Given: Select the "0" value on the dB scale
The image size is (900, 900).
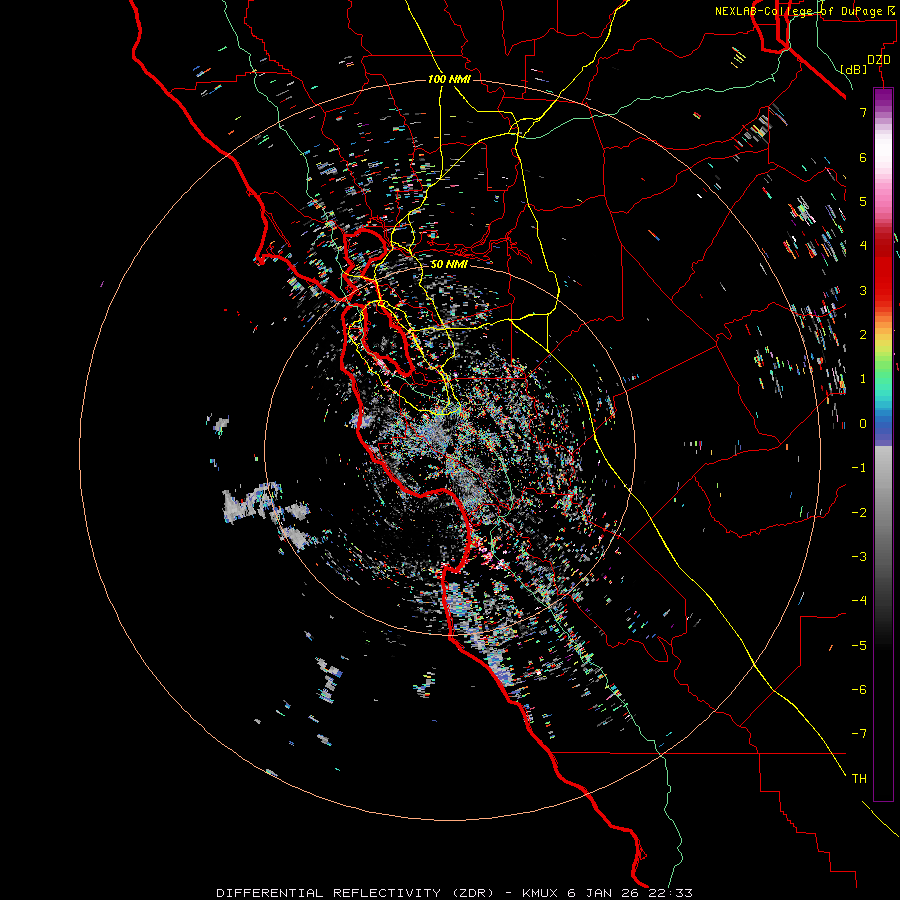Looking at the screenshot, I should click(x=863, y=424).
